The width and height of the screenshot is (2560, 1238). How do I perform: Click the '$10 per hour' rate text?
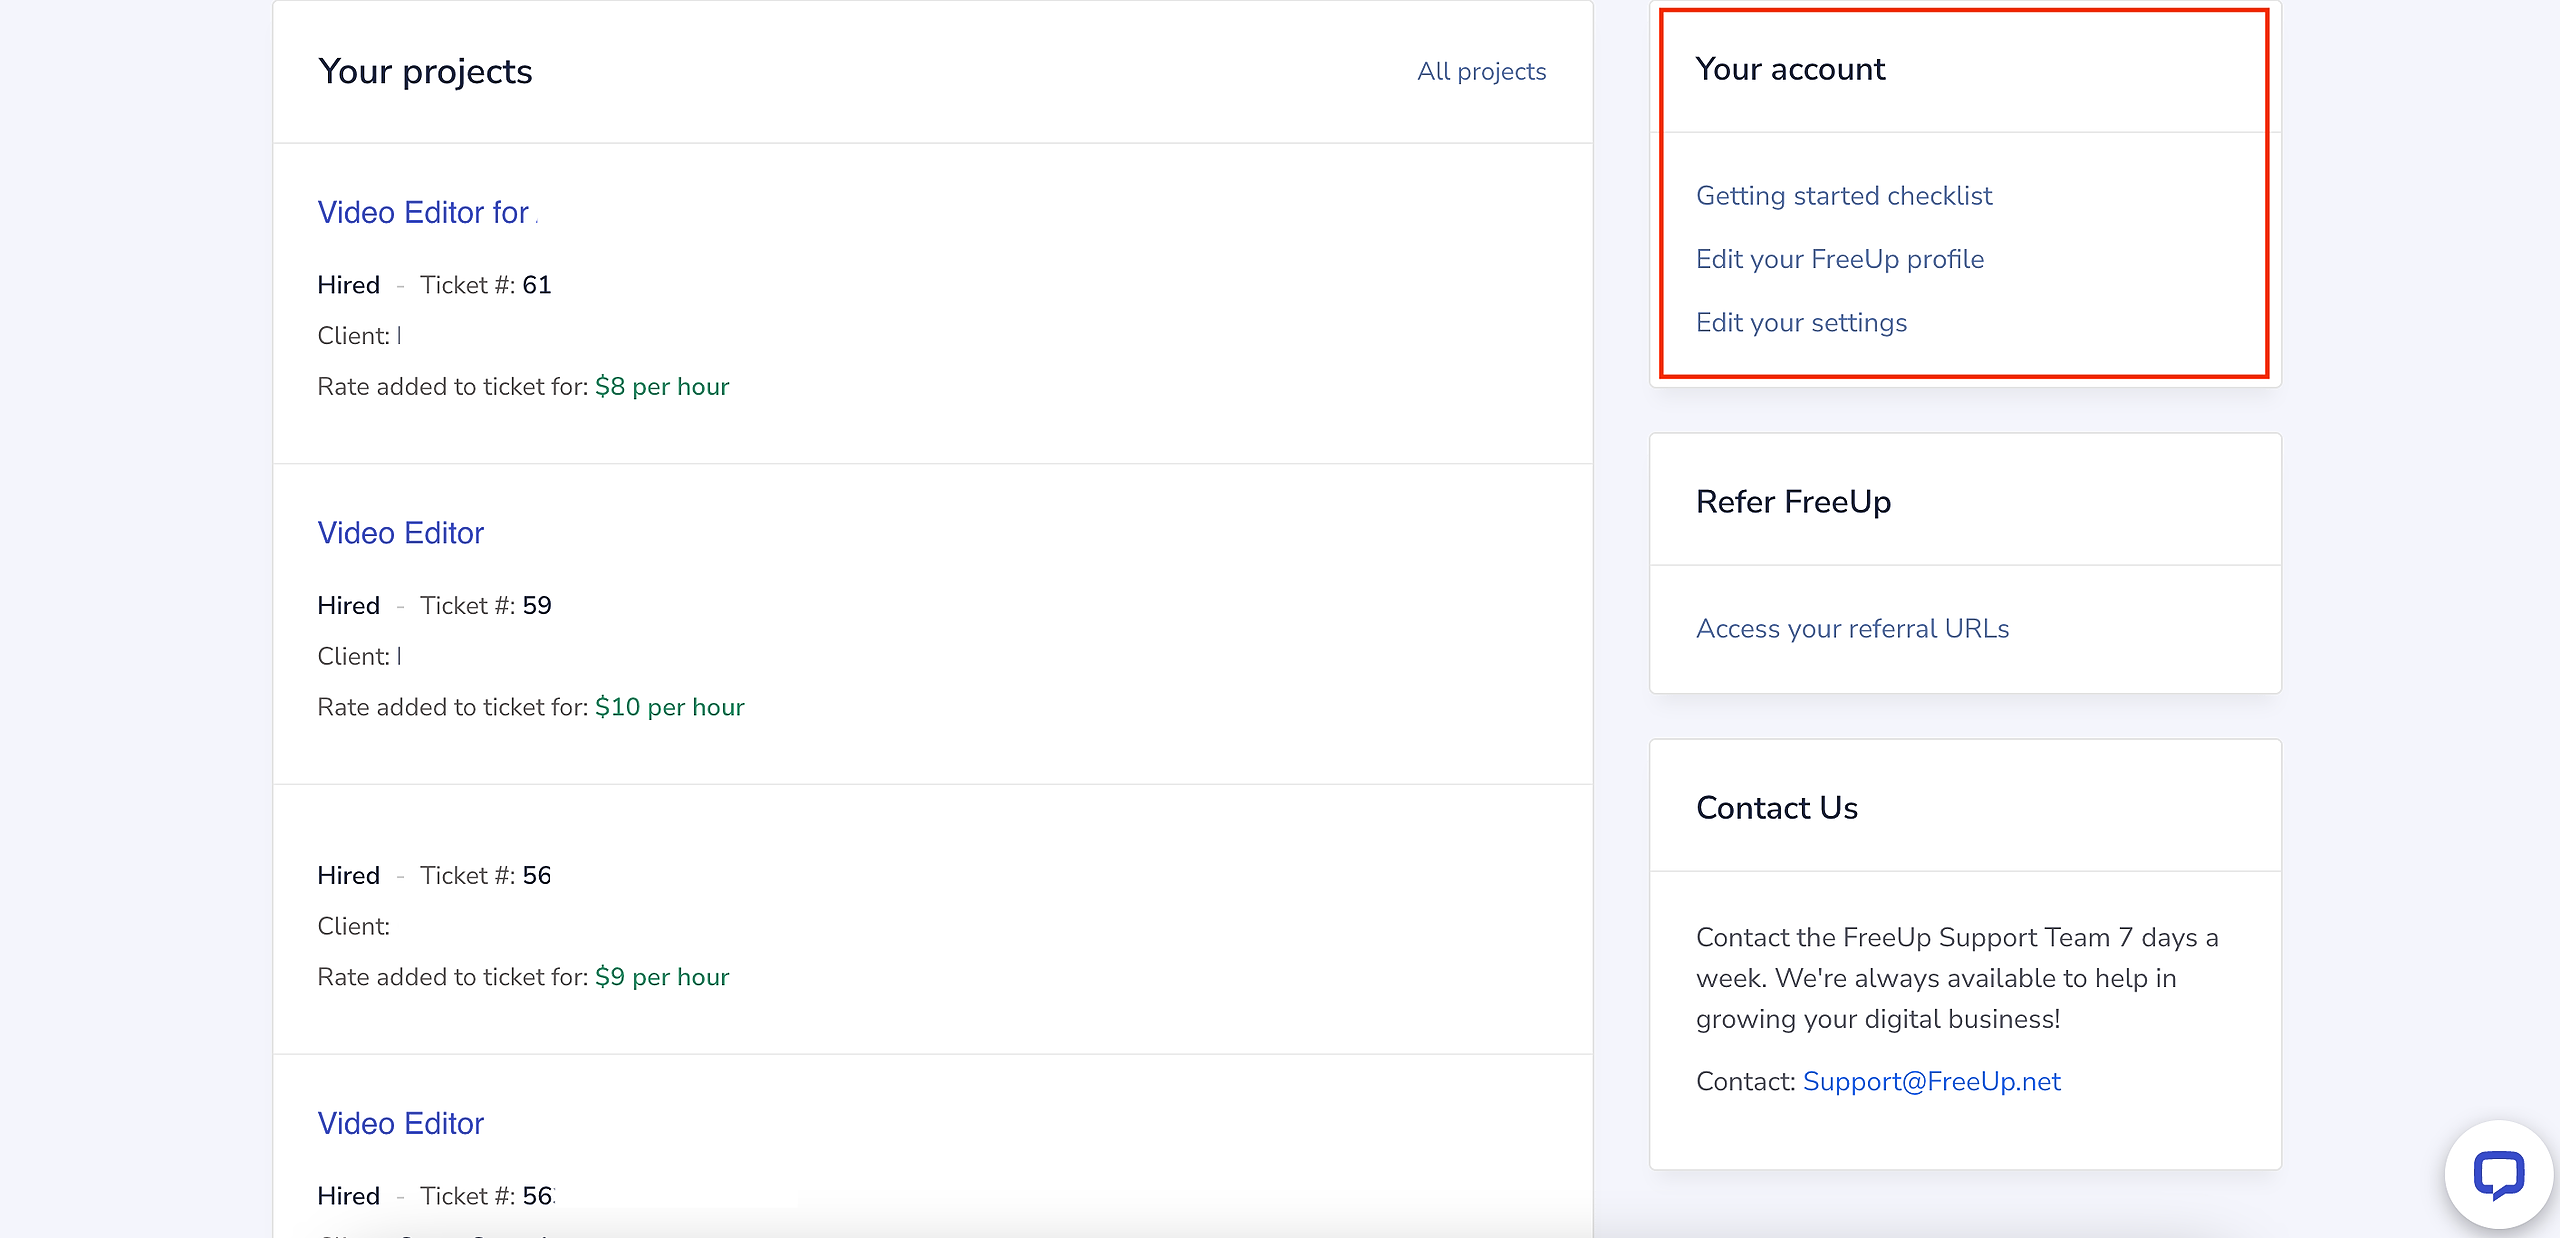670,707
